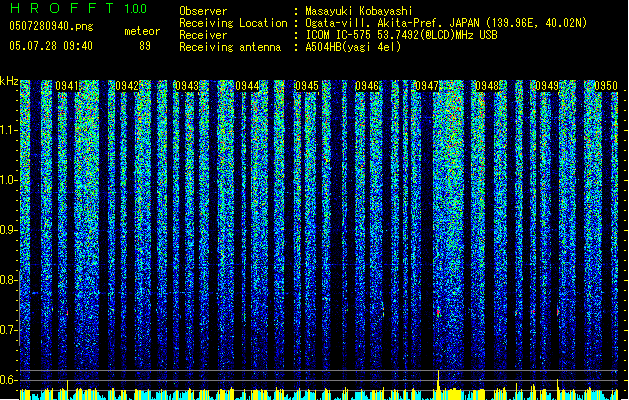Click the 0941 time marker
The height and width of the screenshot is (400, 629).
click(x=67, y=86)
